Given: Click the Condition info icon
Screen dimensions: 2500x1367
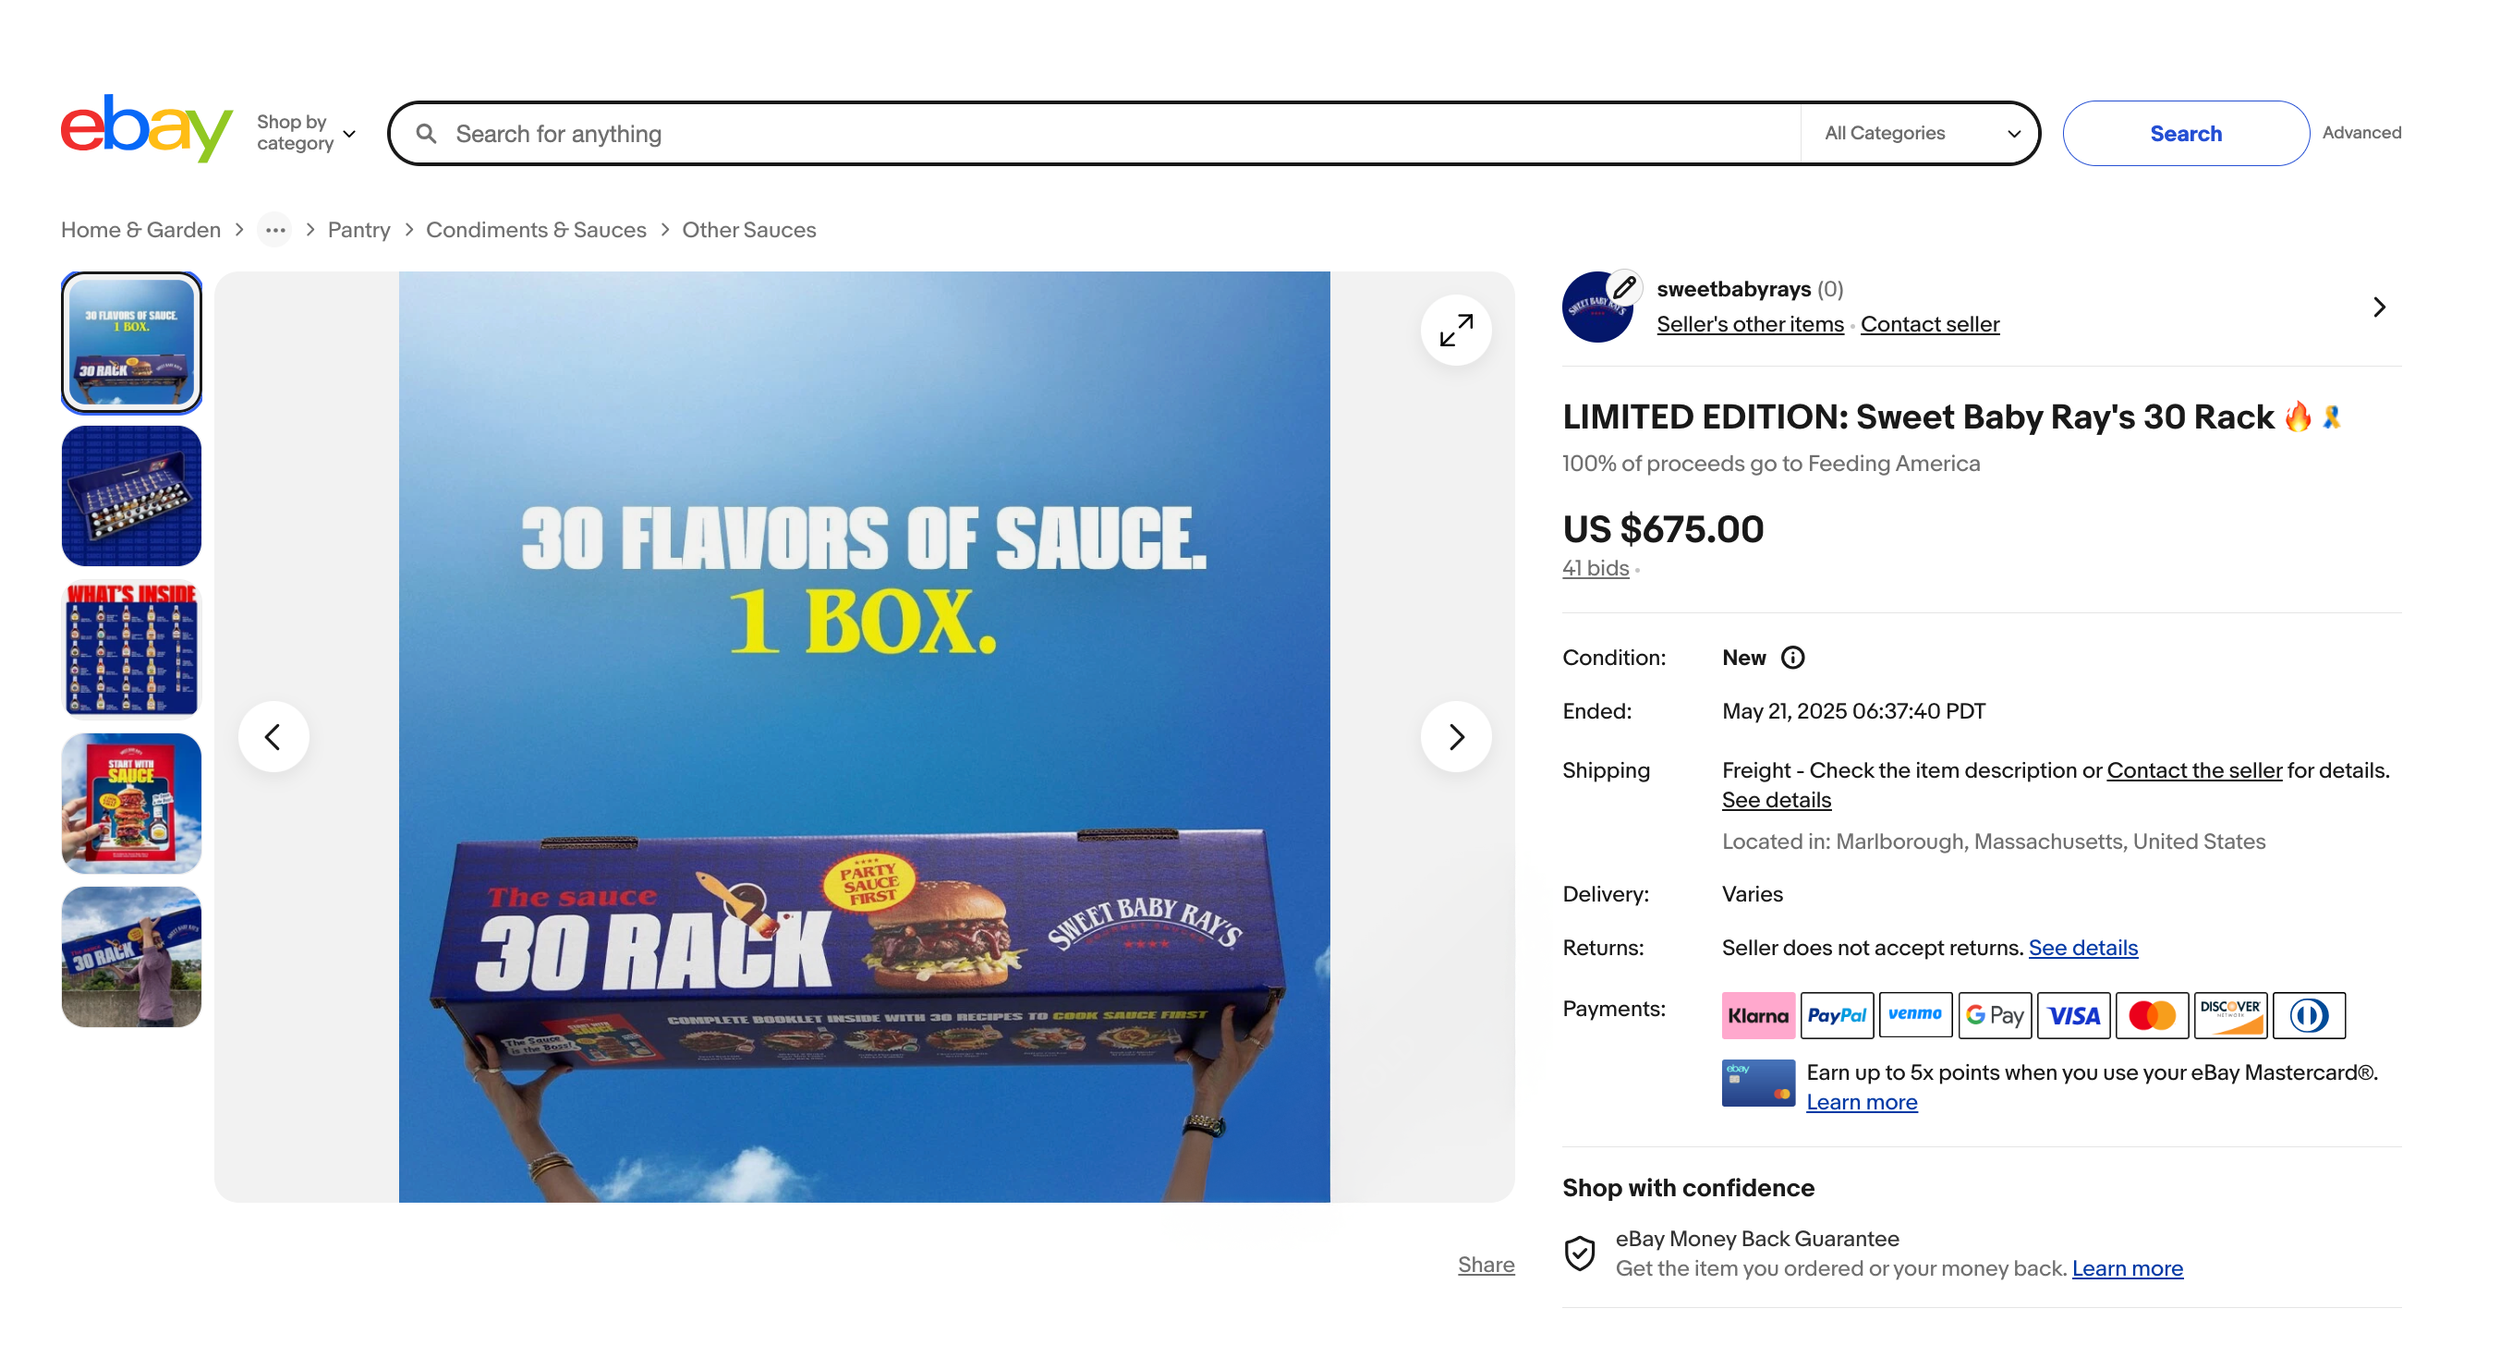Looking at the screenshot, I should click(1793, 658).
